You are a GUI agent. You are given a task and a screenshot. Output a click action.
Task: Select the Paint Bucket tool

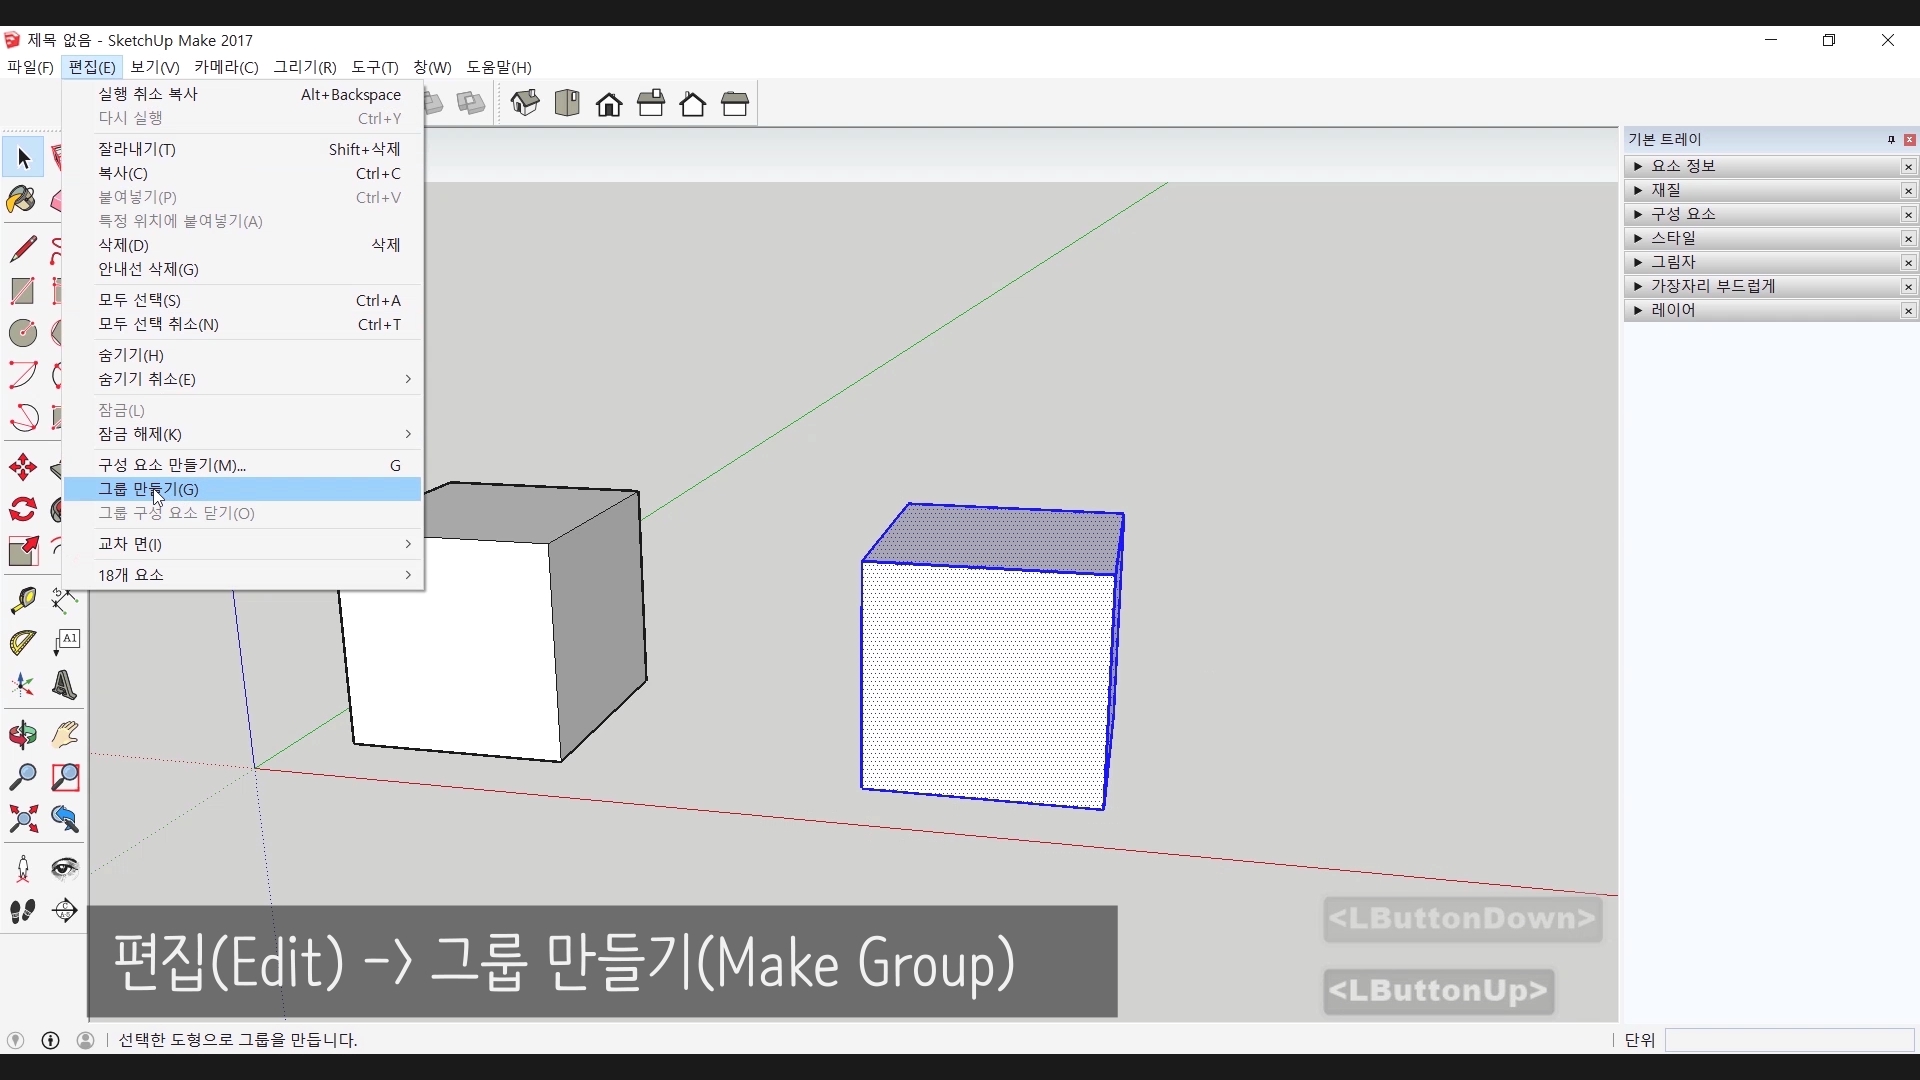coord(22,200)
